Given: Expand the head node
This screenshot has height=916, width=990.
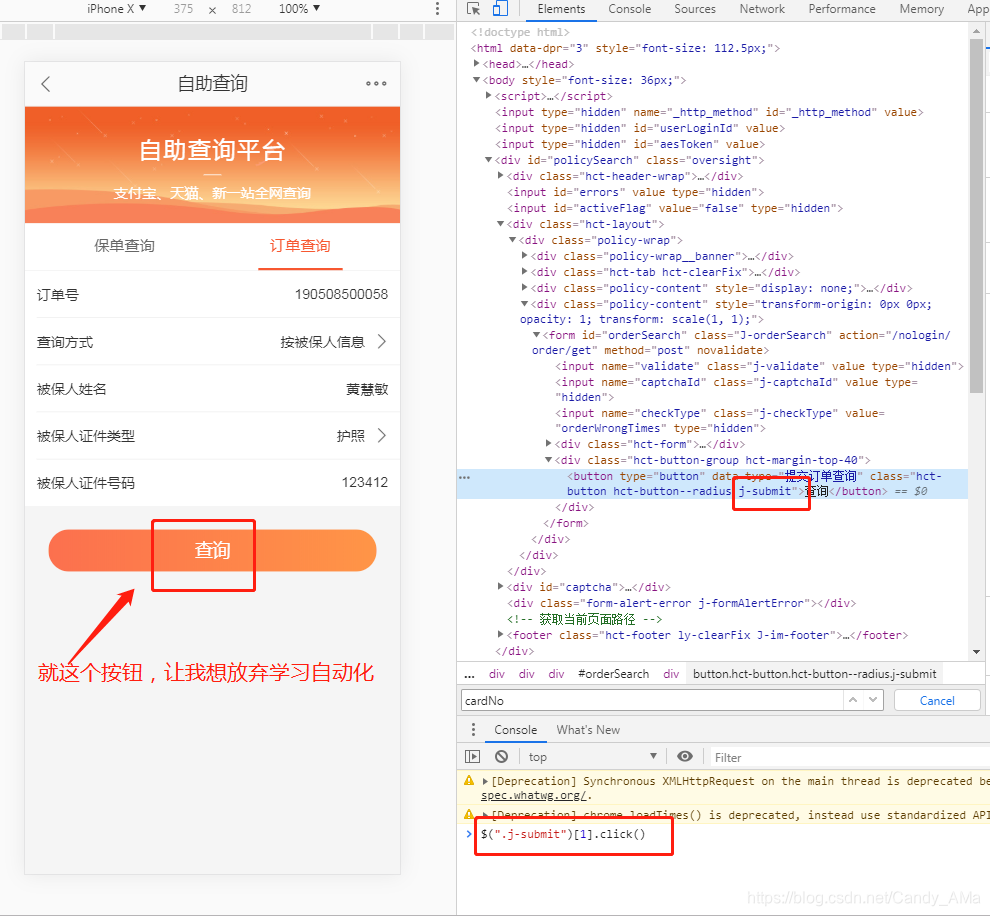Looking at the screenshot, I should pyautogui.click(x=477, y=64).
